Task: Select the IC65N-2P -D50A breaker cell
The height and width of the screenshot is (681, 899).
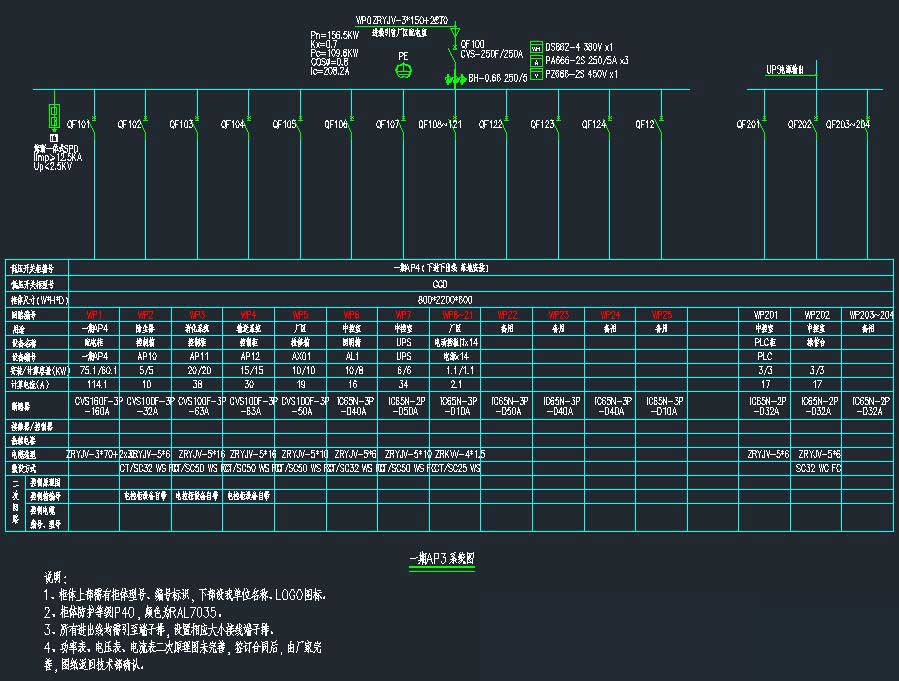Action: point(406,406)
